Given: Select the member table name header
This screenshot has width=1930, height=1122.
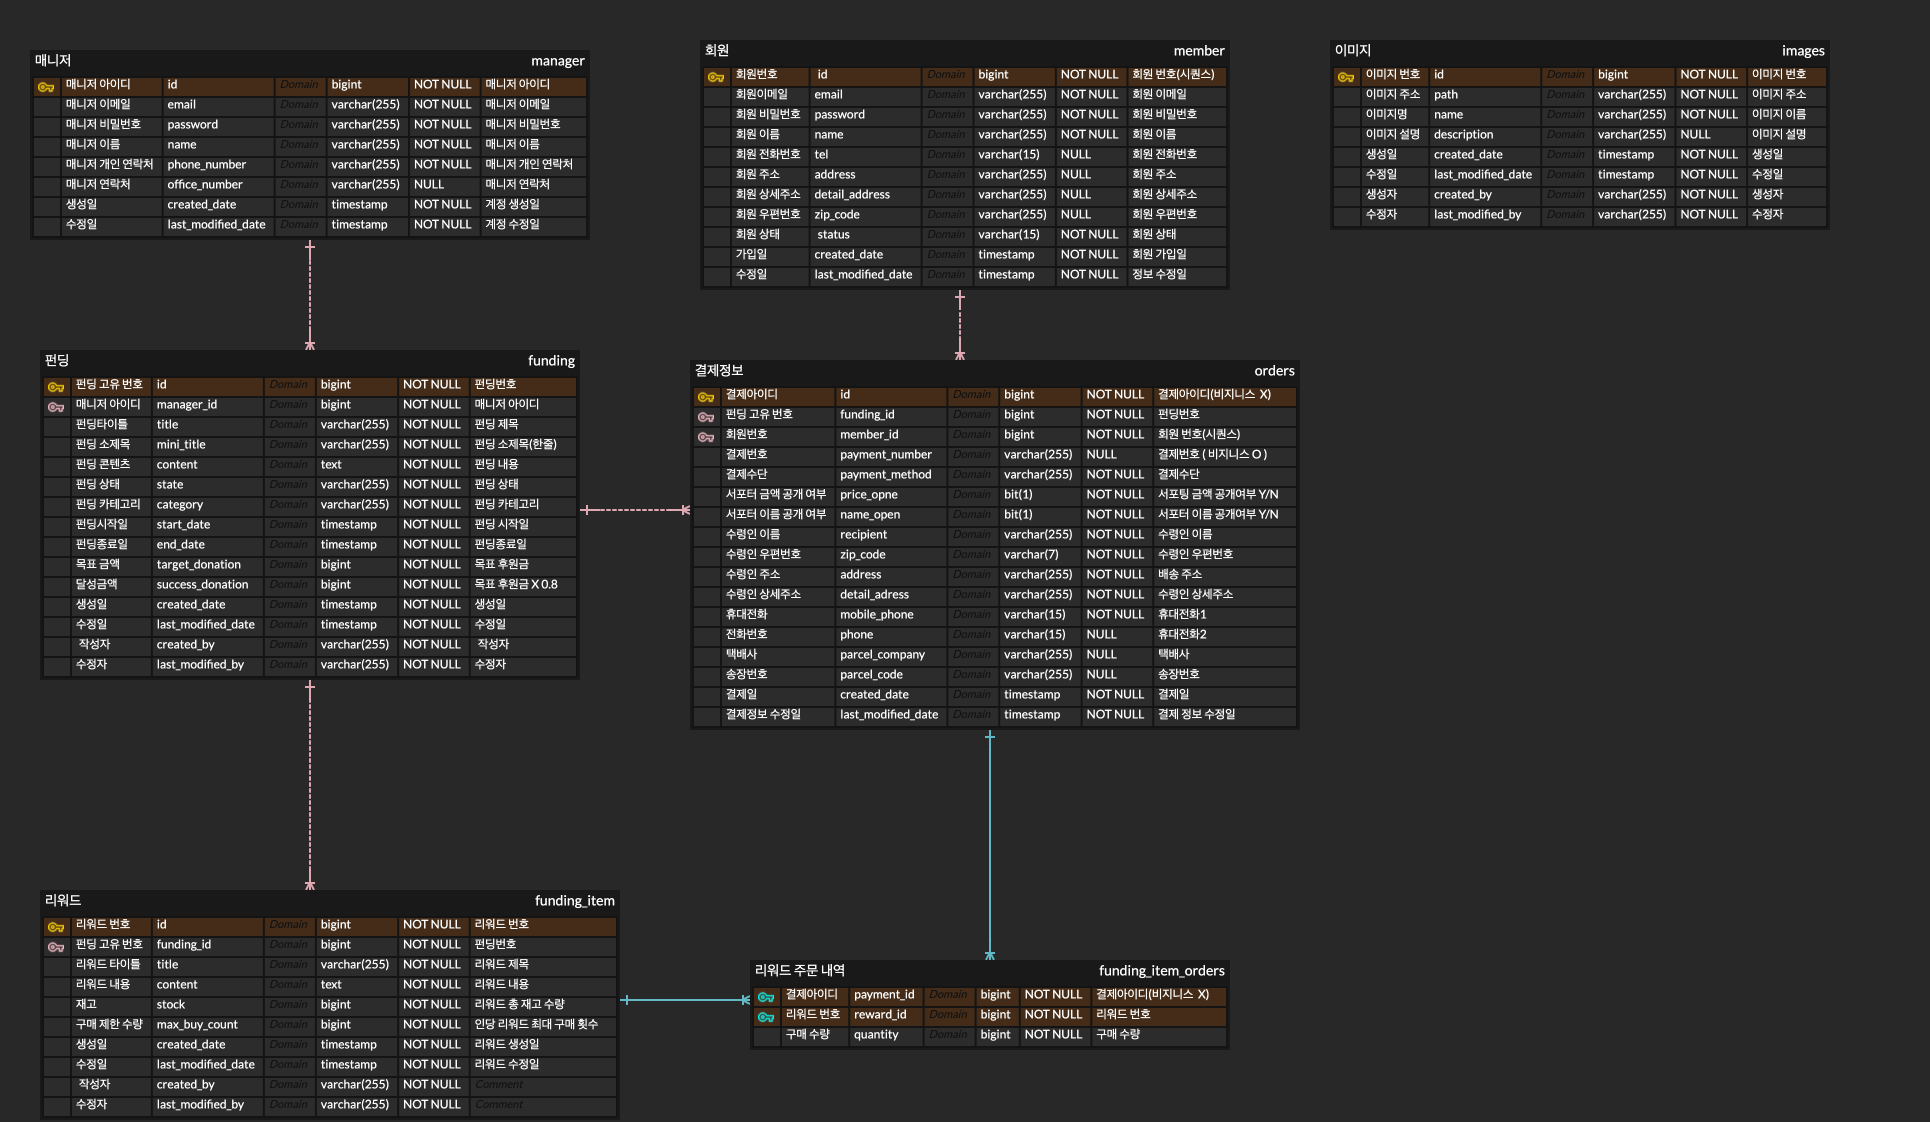Looking at the screenshot, I should [x=1198, y=51].
